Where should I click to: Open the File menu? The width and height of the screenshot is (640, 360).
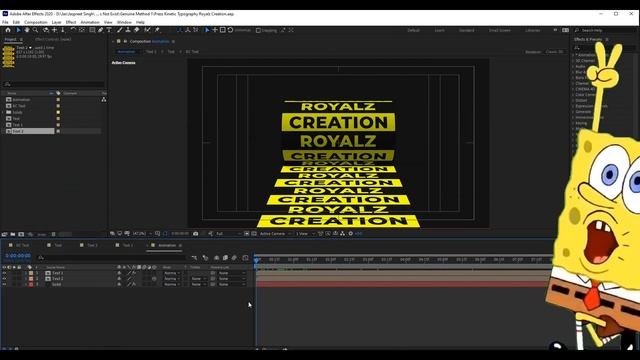pos(5,22)
